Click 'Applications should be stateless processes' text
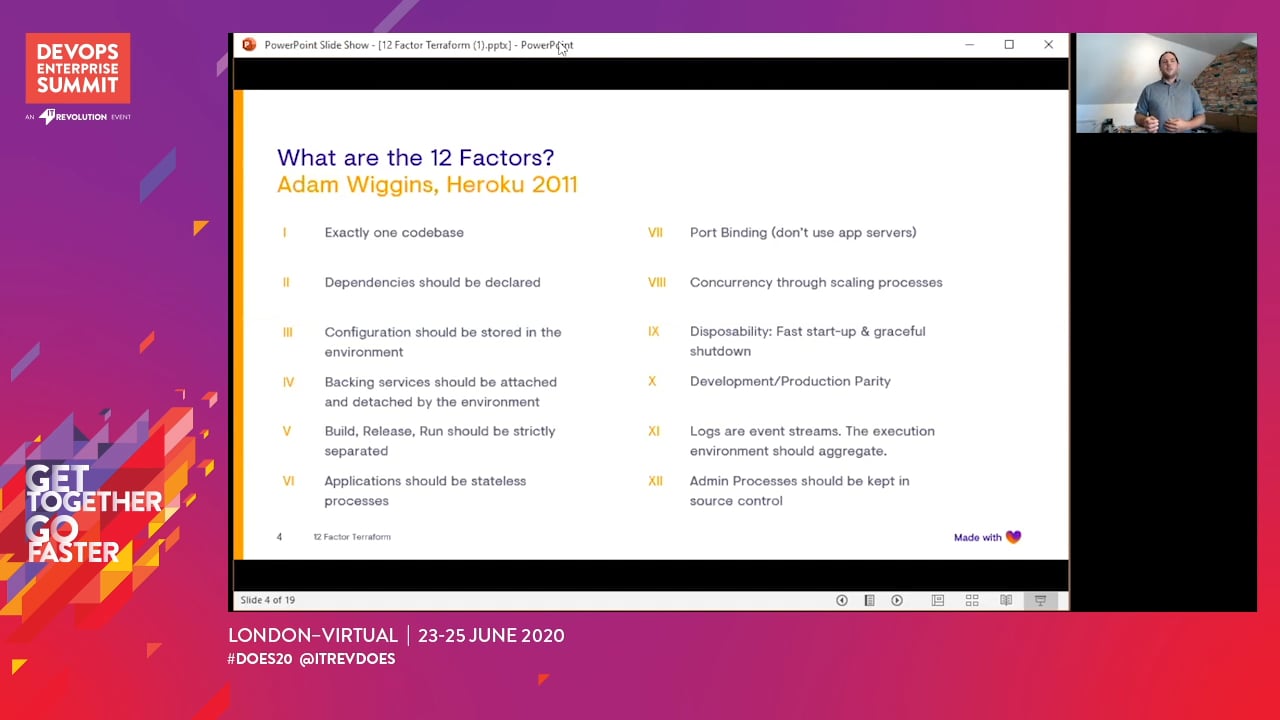Image resolution: width=1280 pixels, height=720 pixels. pos(425,491)
